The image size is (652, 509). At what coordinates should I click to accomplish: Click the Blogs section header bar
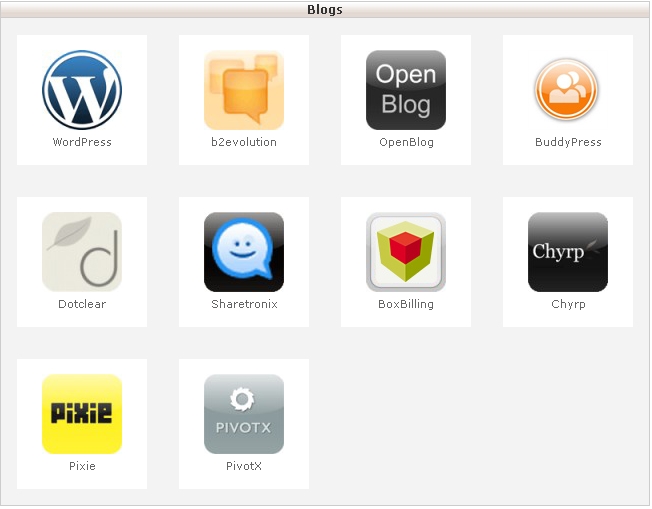click(x=325, y=10)
